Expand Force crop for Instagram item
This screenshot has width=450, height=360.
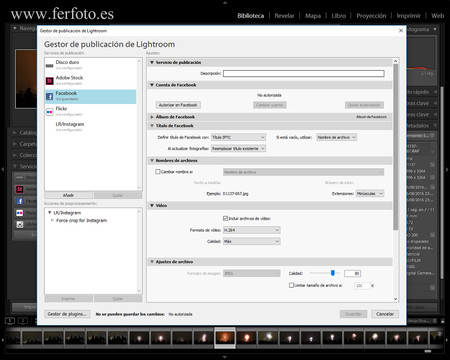click(52, 220)
